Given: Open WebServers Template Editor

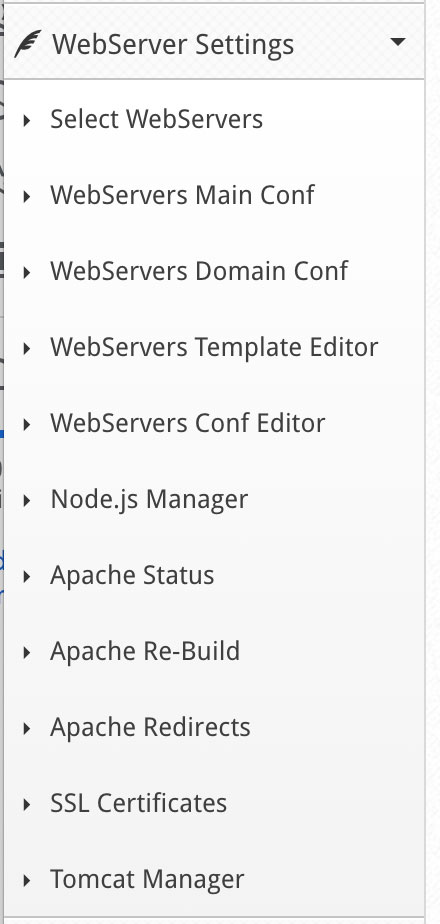Looking at the screenshot, I should [x=214, y=347].
